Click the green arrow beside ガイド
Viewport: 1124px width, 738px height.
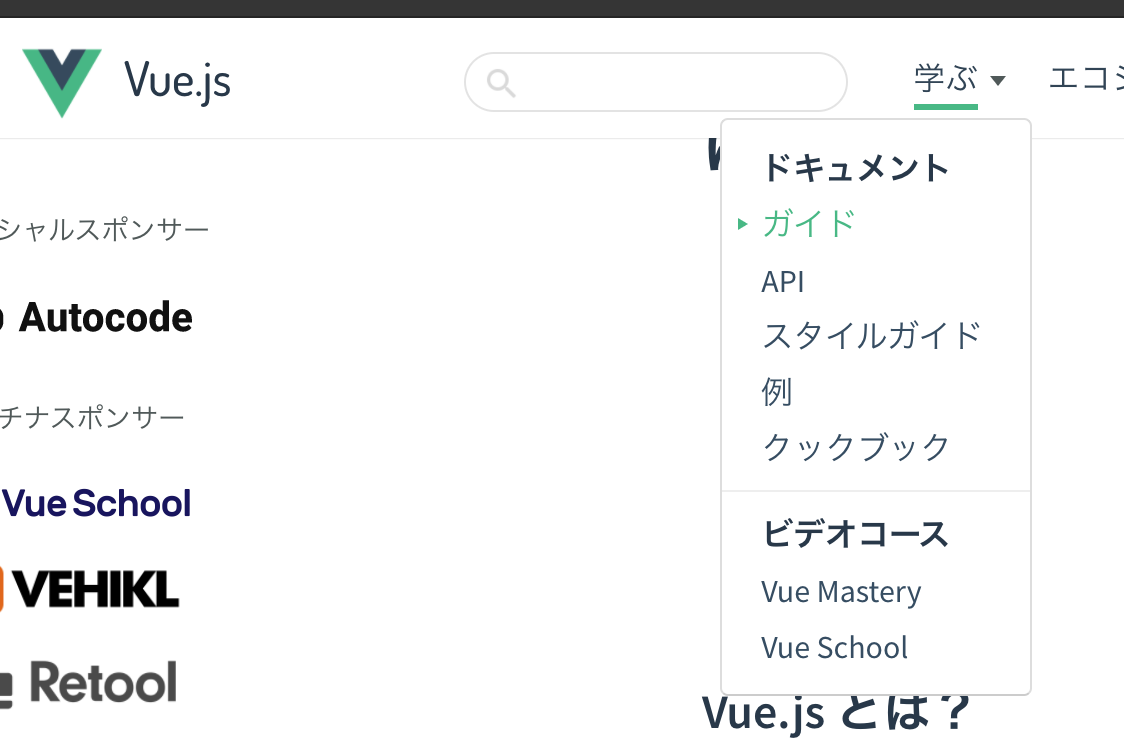741,225
